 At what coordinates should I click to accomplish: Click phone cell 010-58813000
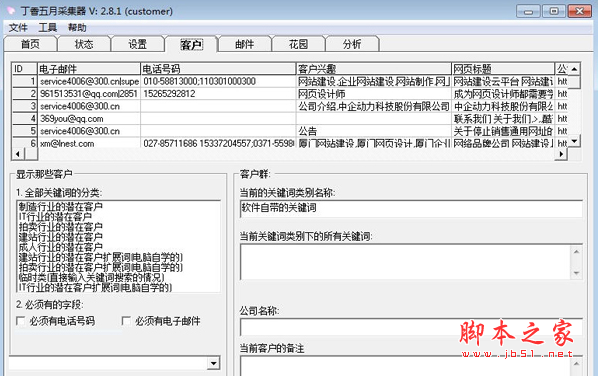[218, 81]
